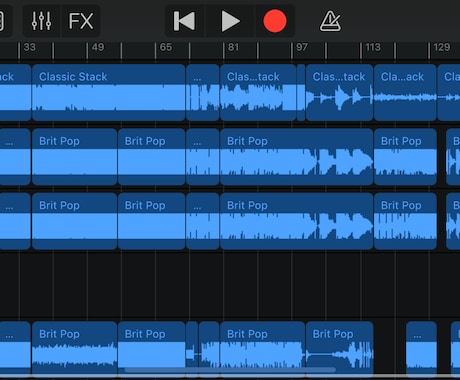460x380 pixels.
Task: Tap bar 33 on the ruler
Action: coord(29,47)
